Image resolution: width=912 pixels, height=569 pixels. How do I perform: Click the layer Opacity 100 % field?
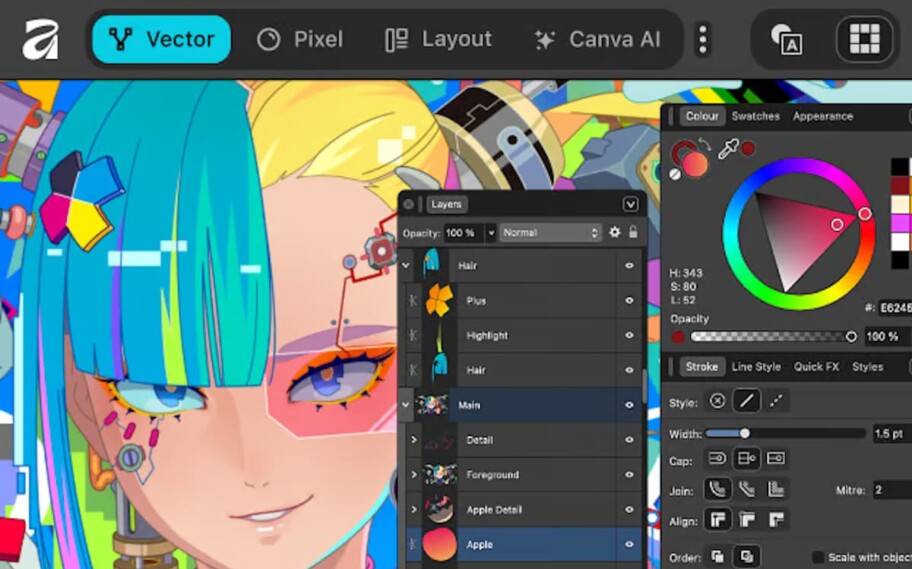pyautogui.click(x=464, y=233)
